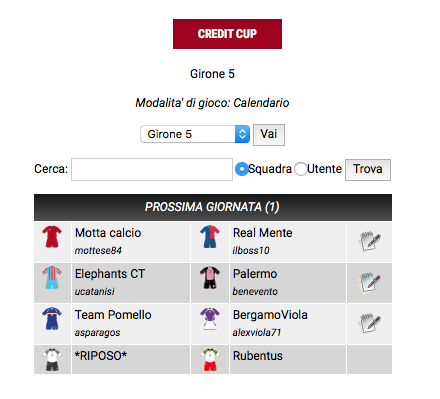
Task: Open the Girone 5 dropdown
Action: click(195, 134)
